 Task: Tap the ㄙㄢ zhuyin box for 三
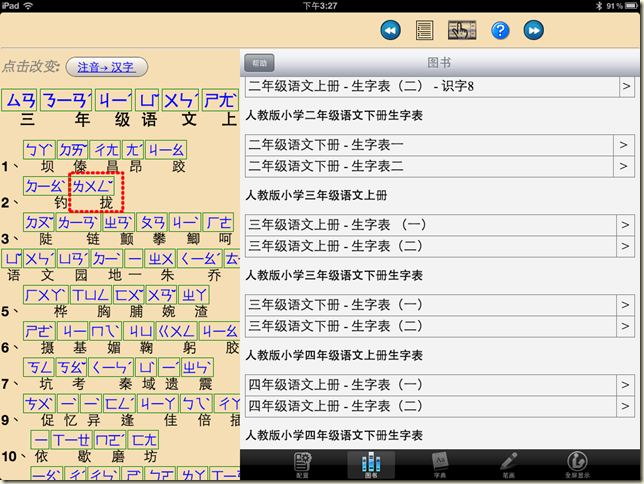pyautogui.click(x=19, y=100)
